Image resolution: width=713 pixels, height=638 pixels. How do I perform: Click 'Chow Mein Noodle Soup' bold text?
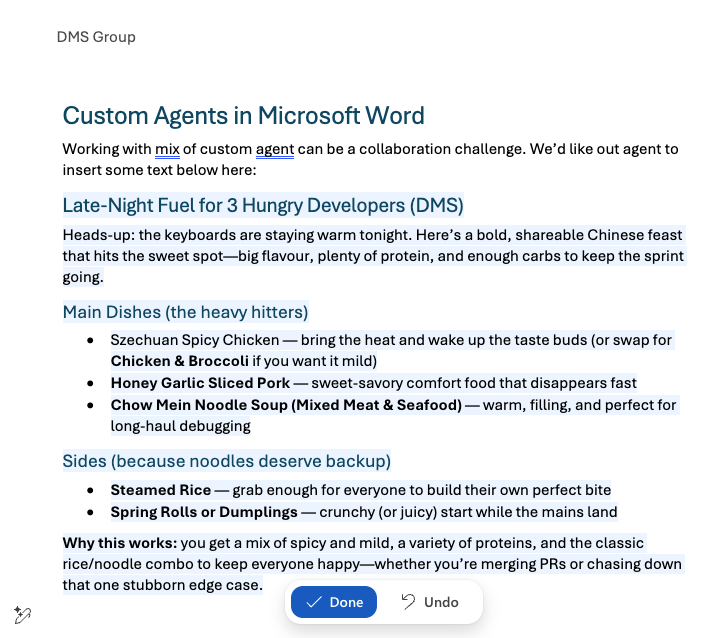tap(199, 405)
